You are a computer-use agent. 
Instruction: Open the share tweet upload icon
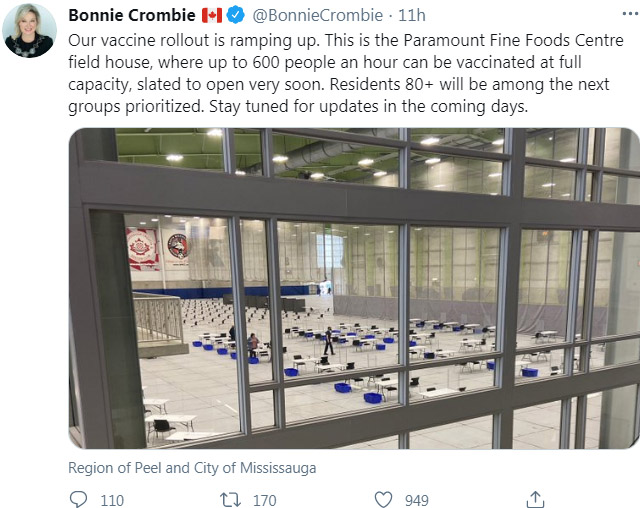535,499
